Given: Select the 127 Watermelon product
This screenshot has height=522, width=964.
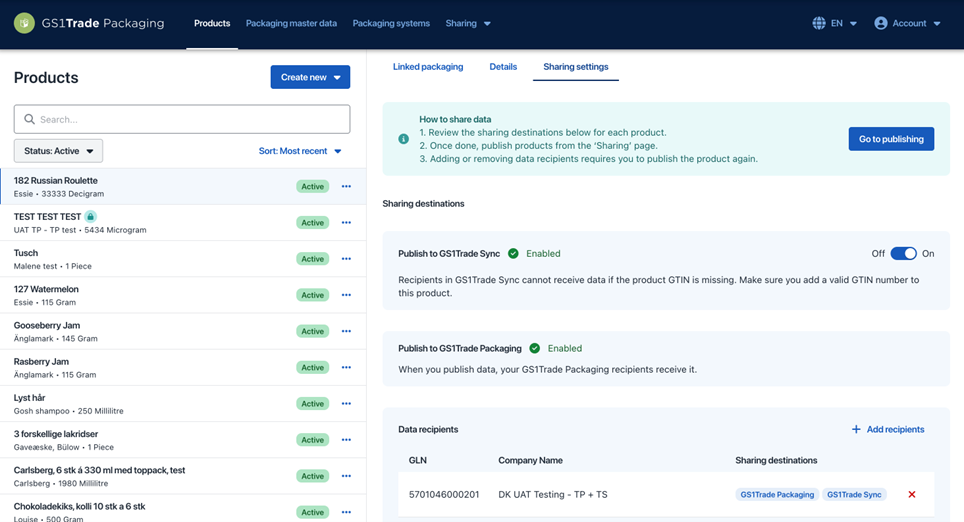Looking at the screenshot, I should coord(183,295).
